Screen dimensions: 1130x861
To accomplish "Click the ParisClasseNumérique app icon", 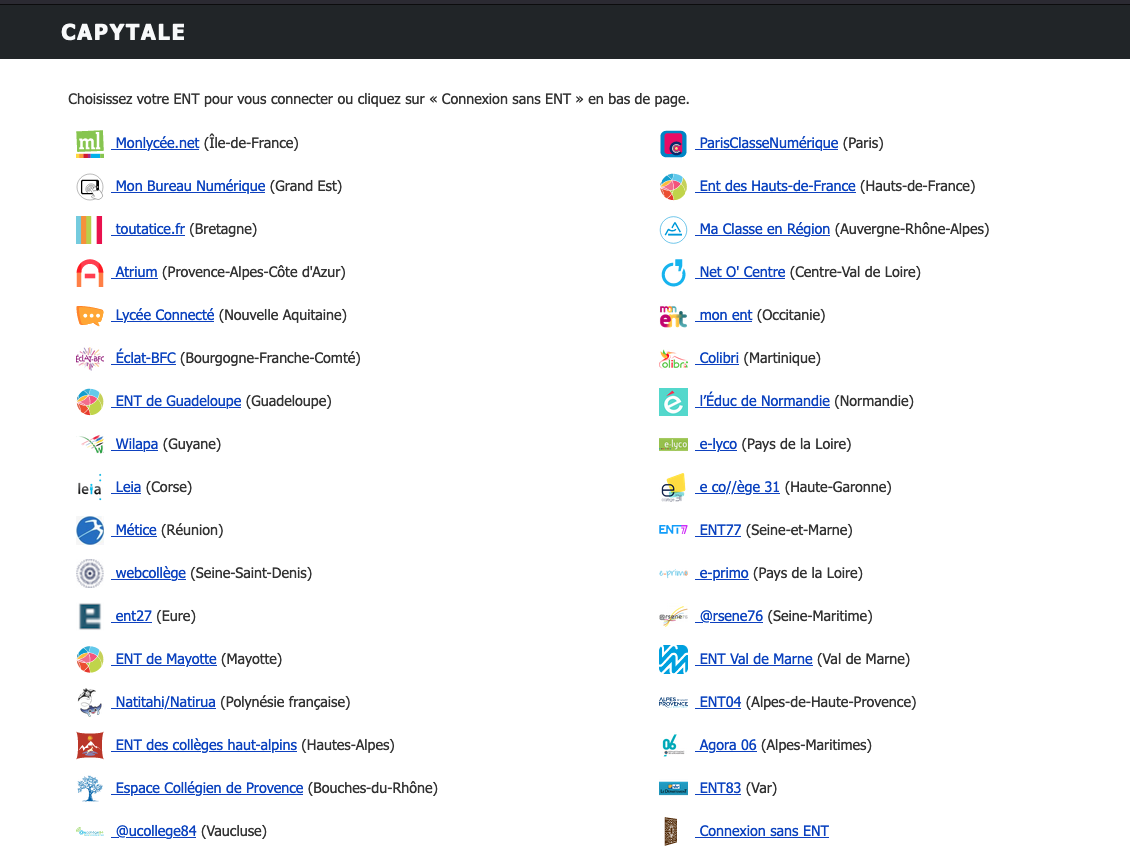I will click(673, 144).
